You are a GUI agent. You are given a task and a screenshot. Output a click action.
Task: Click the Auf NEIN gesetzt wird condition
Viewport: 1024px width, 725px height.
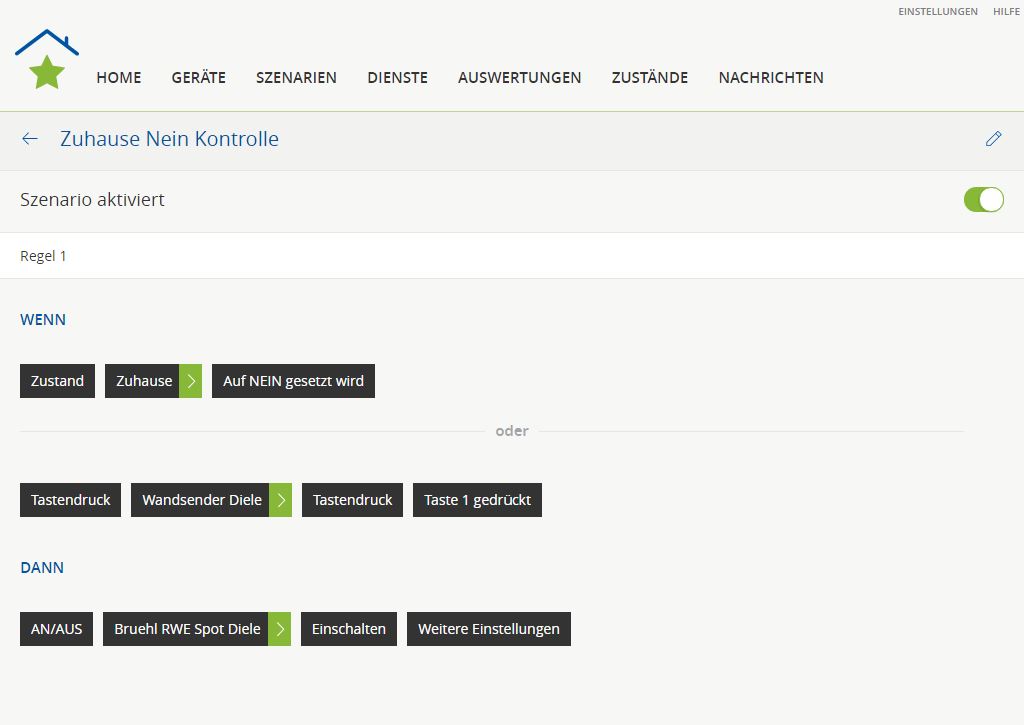pyautogui.click(x=293, y=381)
